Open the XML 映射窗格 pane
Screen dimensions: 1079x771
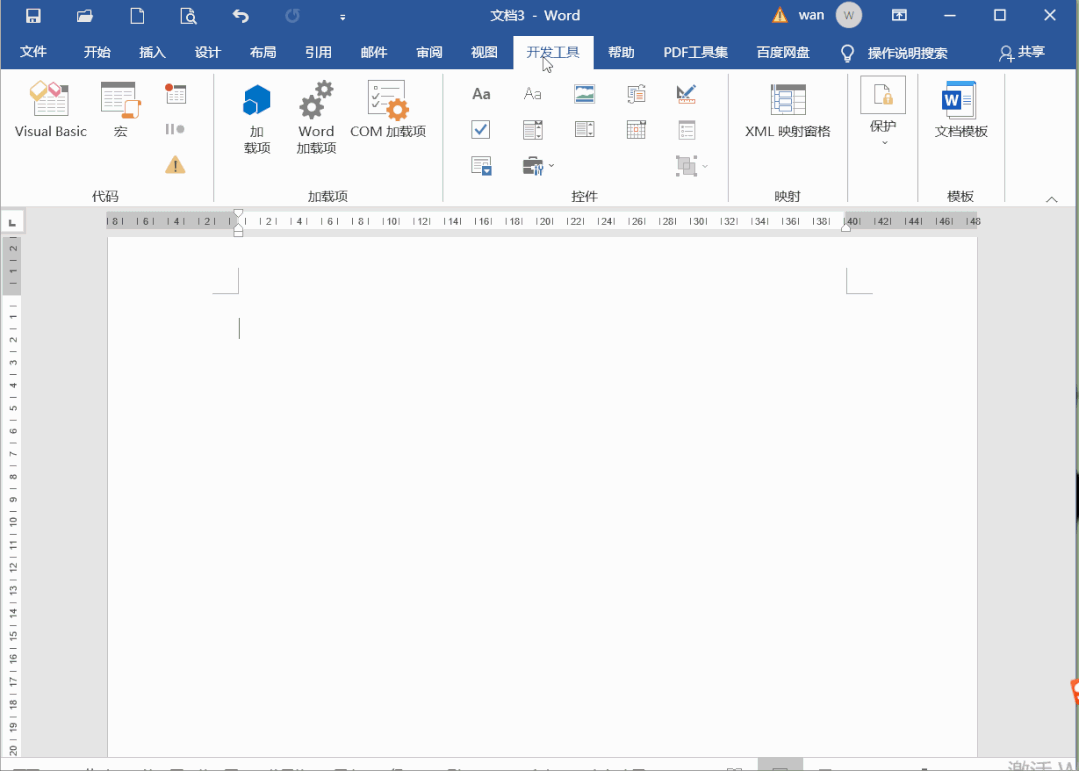coord(788,110)
